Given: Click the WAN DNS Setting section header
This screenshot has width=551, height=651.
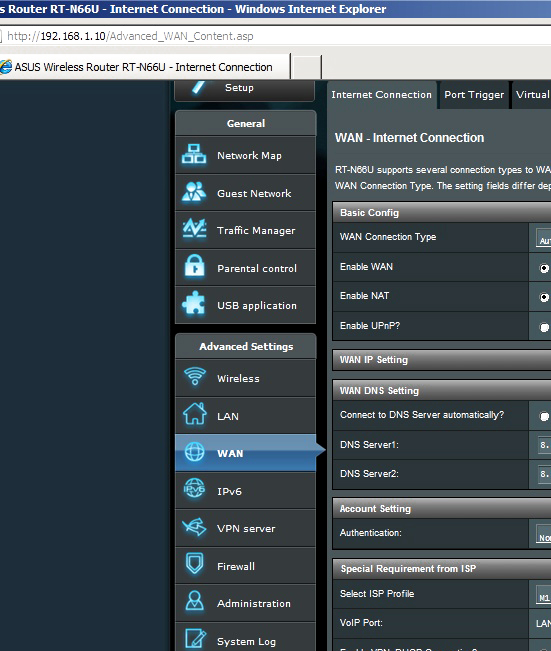Looking at the screenshot, I should click(442, 390).
